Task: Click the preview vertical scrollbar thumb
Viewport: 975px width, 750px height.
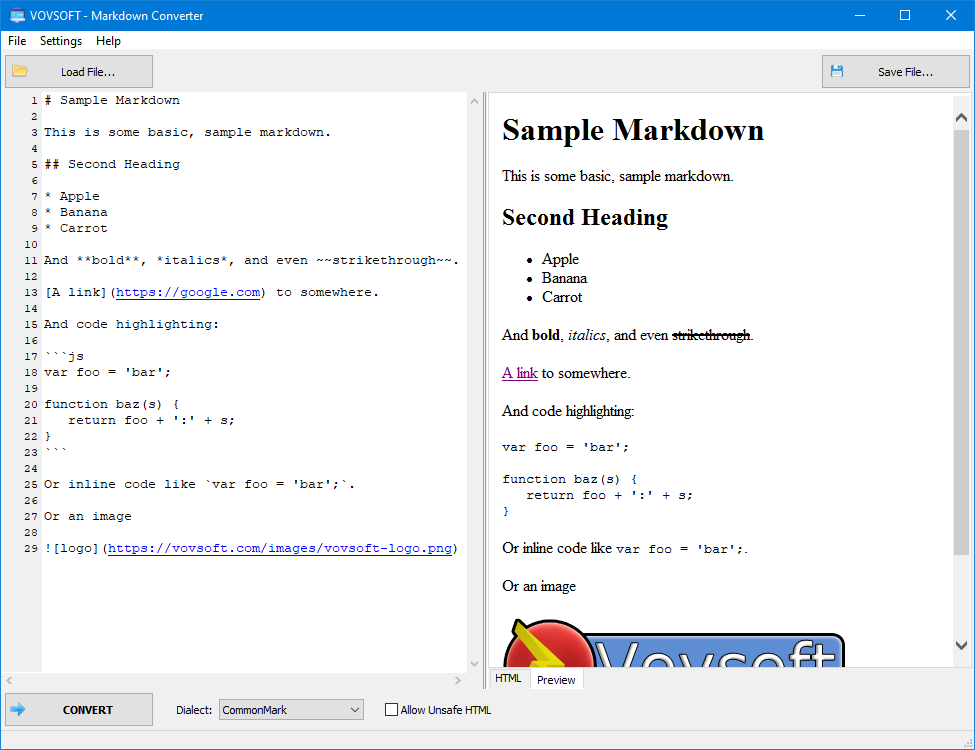Action: [961, 342]
